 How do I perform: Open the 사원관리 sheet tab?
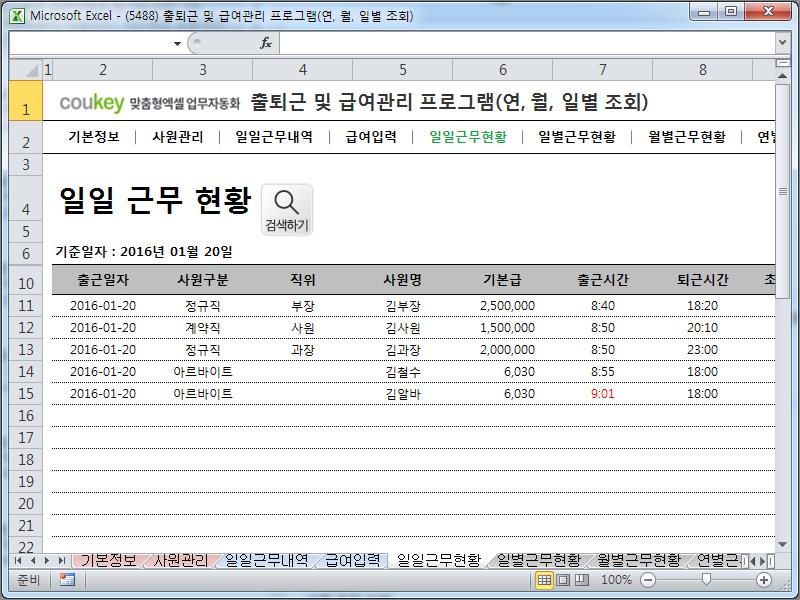click(181, 560)
